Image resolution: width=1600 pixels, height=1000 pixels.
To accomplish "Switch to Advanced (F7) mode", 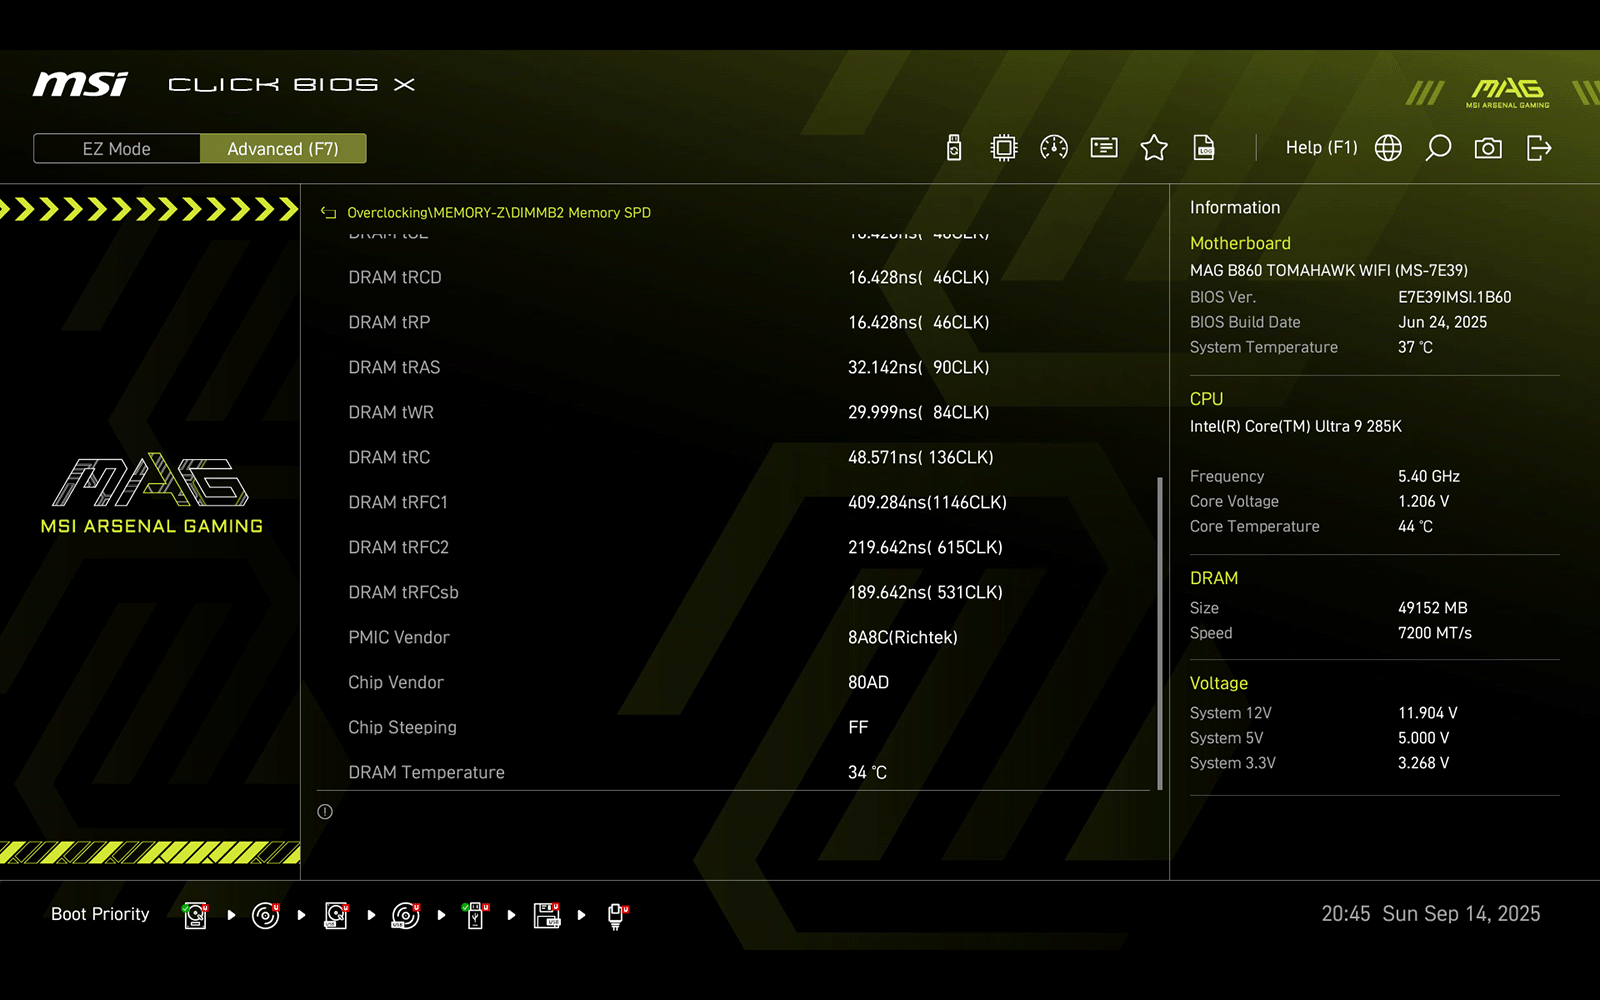I will click(x=283, y=149).
